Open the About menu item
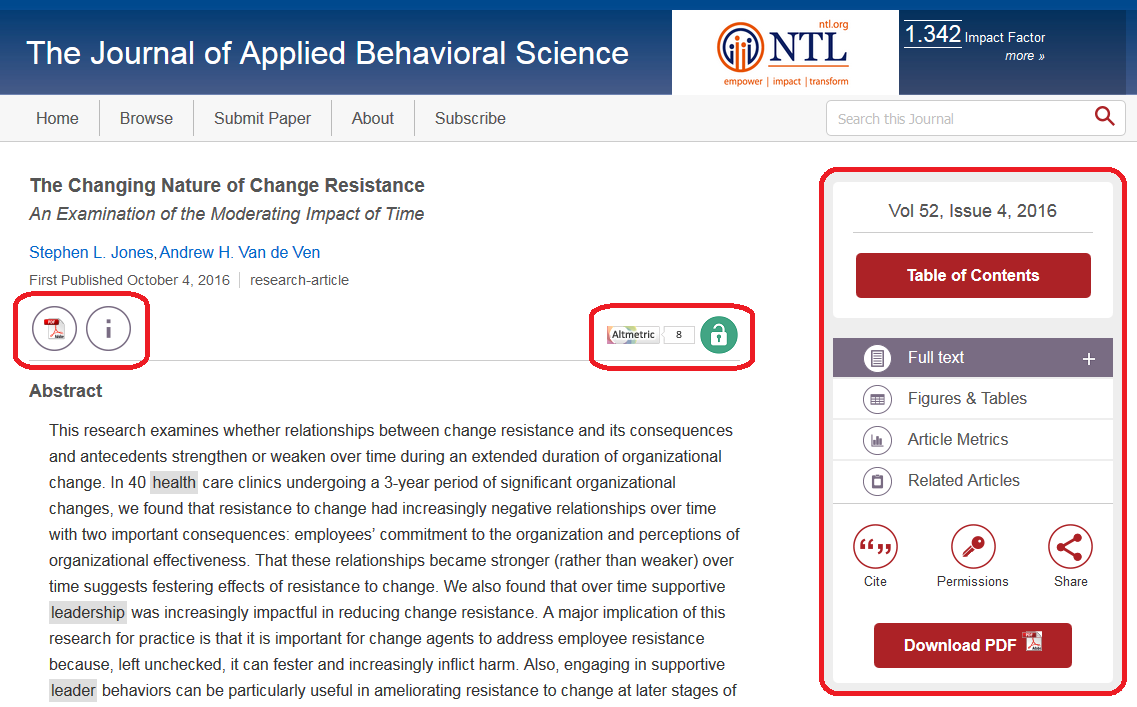The width and height of the screenshot is (1137, 707). (x=372, y=118)
